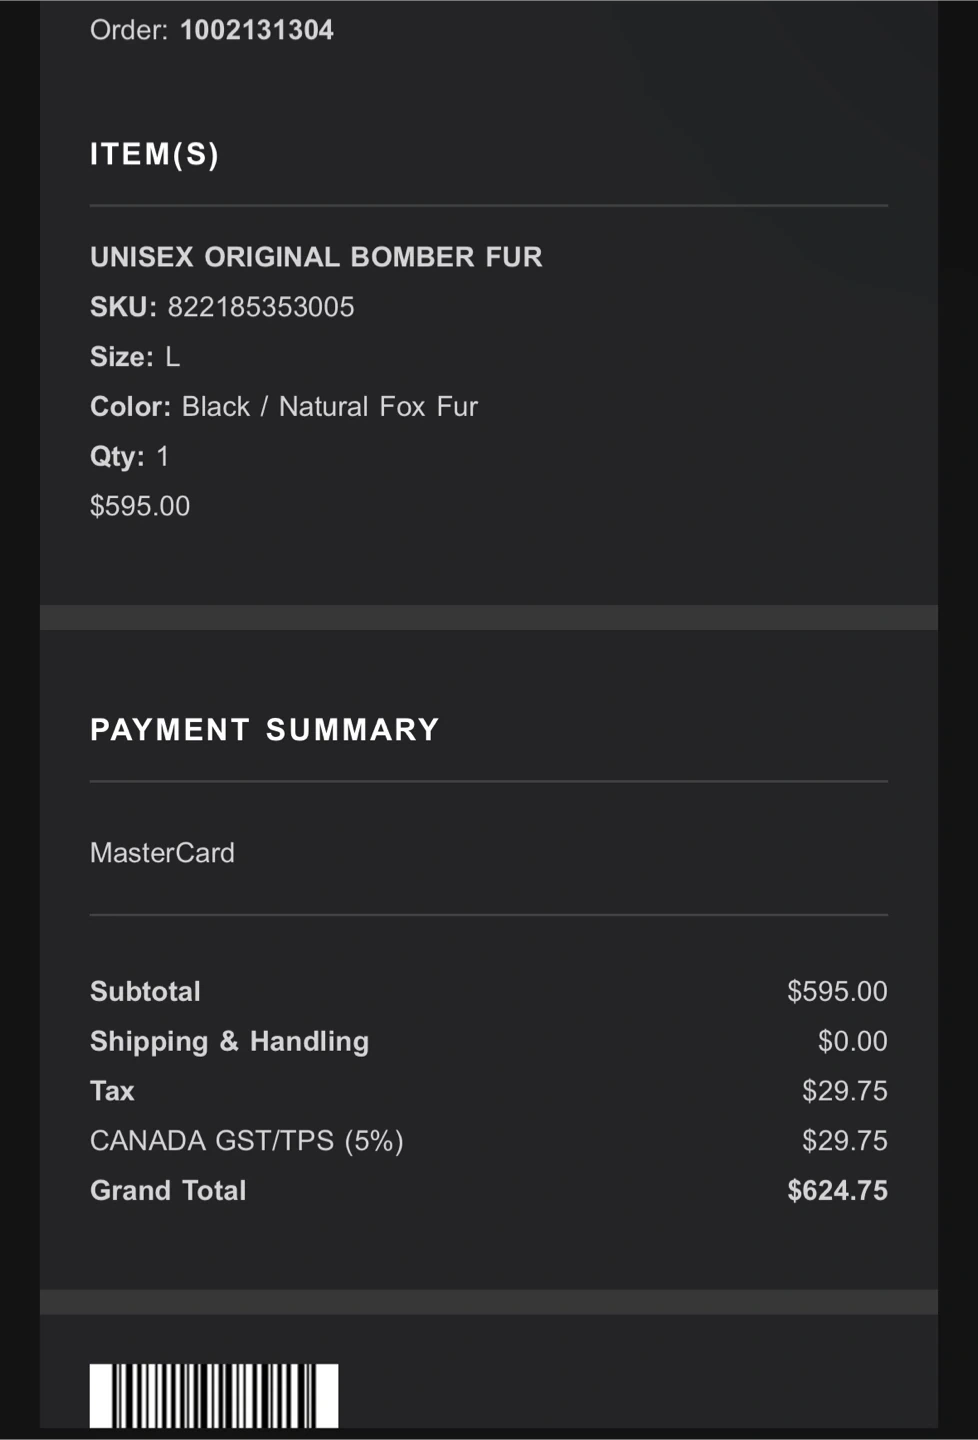Image resolution: width=978 pixels, height=1440 pixels.
Task: Tap the barcode at the bottom
Action: tap(214, 1396)
